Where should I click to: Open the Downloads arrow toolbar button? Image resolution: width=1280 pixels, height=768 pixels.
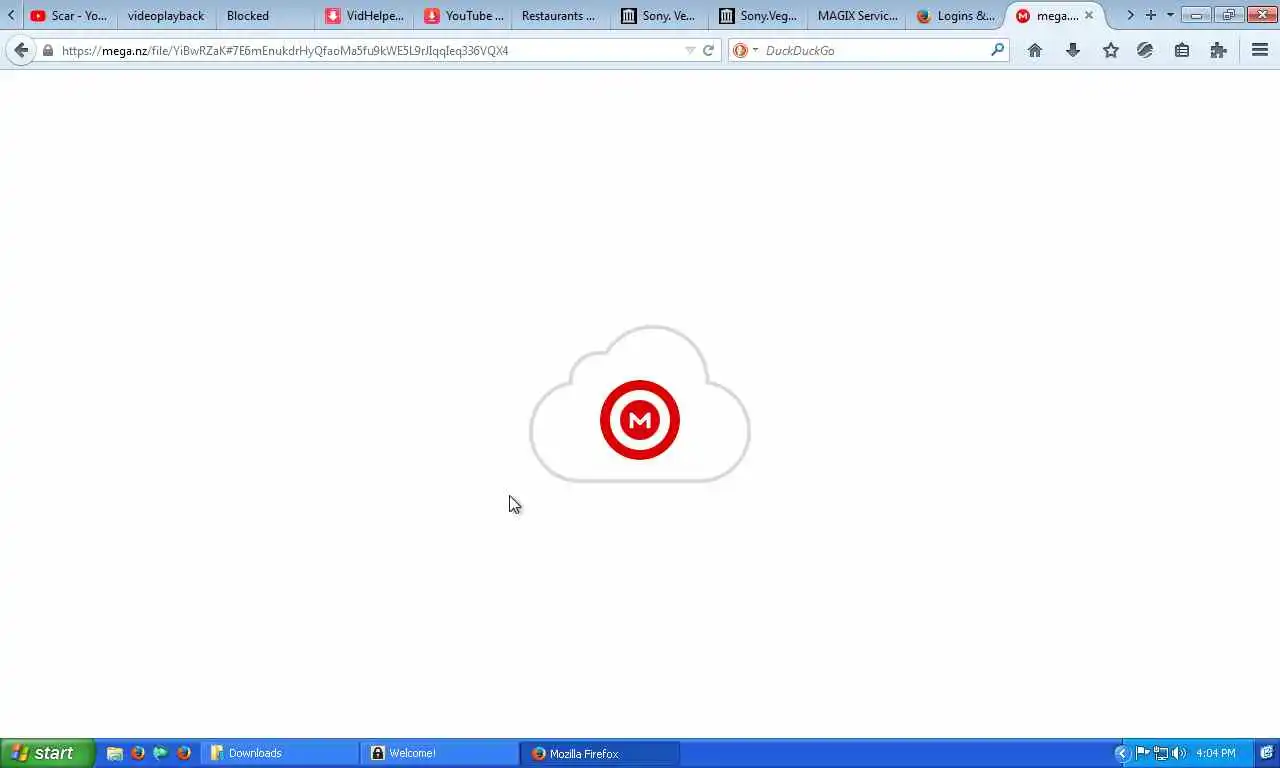[1073, 50]
